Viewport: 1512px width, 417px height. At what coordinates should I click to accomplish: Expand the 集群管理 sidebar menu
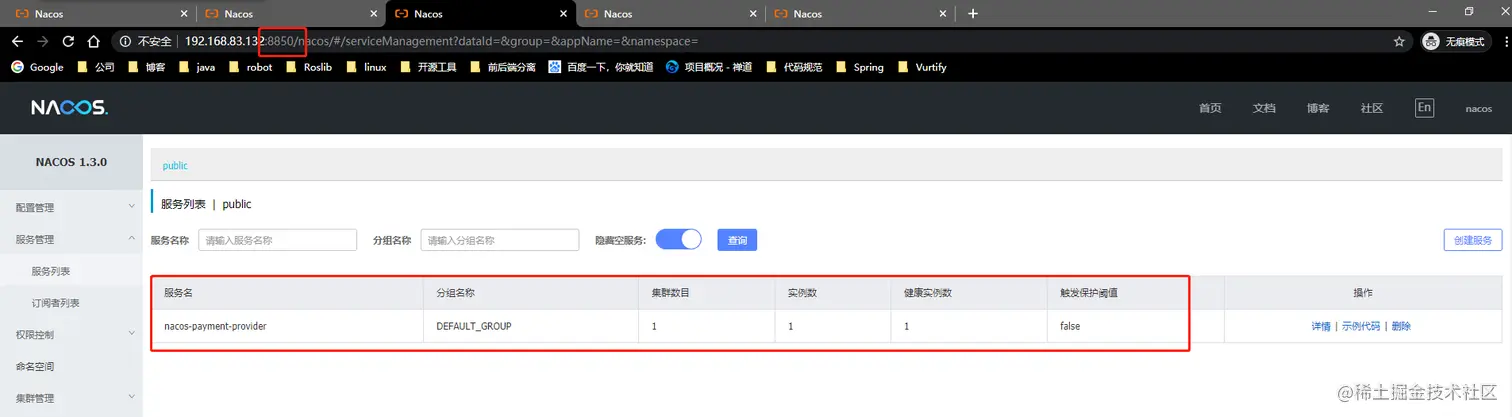71,398
